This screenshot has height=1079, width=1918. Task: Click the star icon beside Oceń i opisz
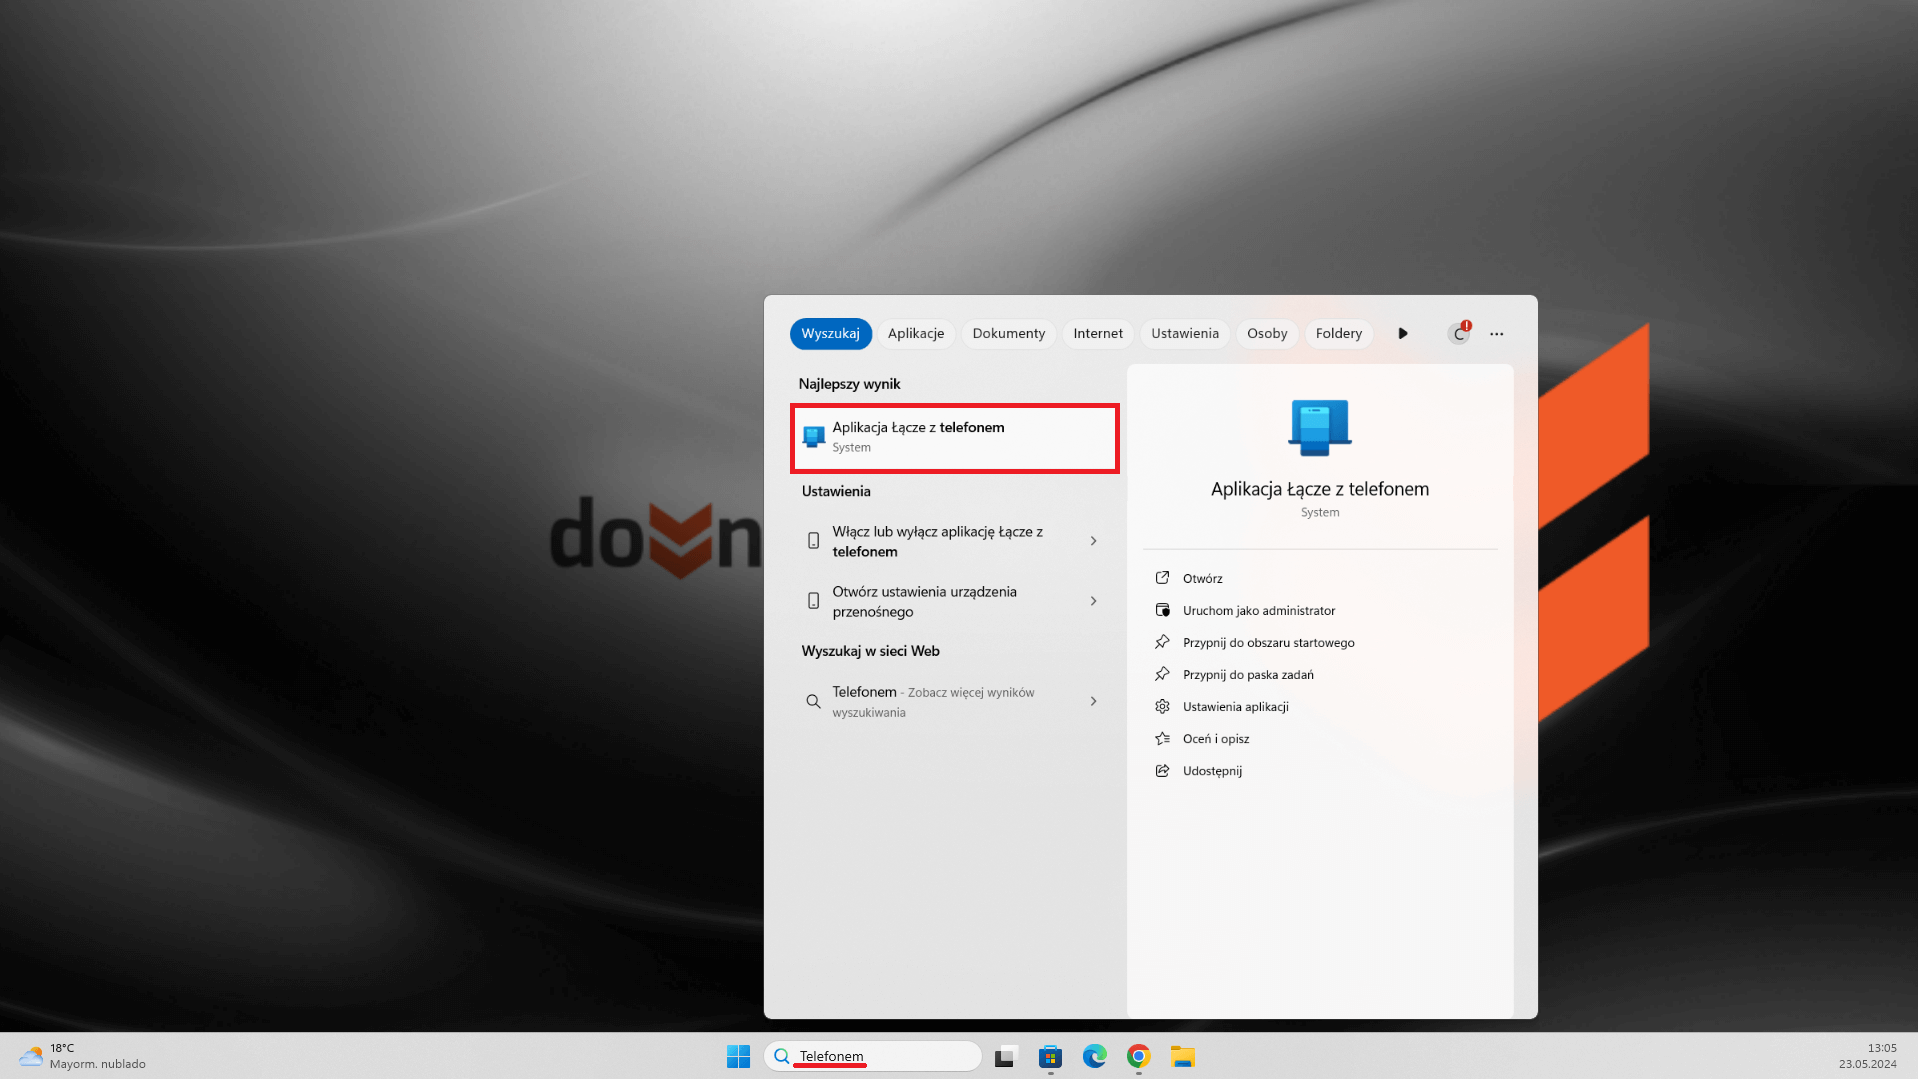coord(1162,738)
